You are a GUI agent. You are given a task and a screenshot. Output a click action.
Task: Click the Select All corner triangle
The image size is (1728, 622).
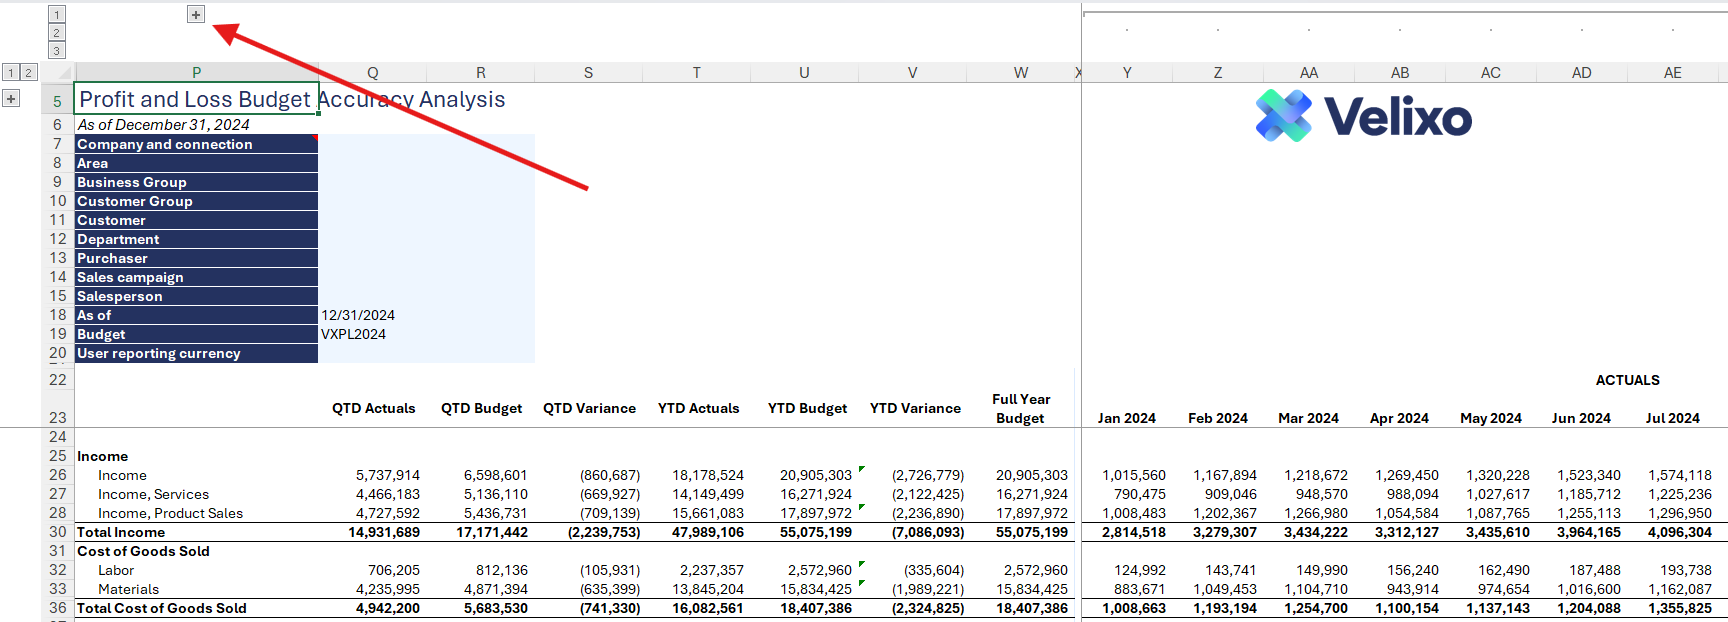pos(65,73)
